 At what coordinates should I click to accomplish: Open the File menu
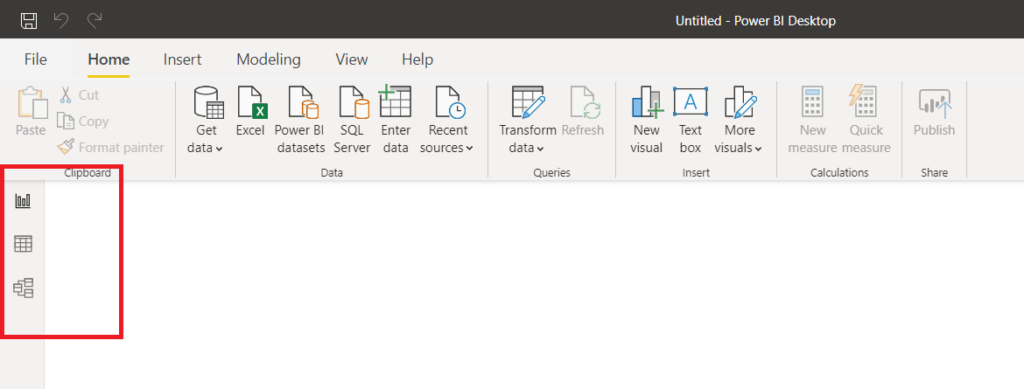[x=35, y=59]
